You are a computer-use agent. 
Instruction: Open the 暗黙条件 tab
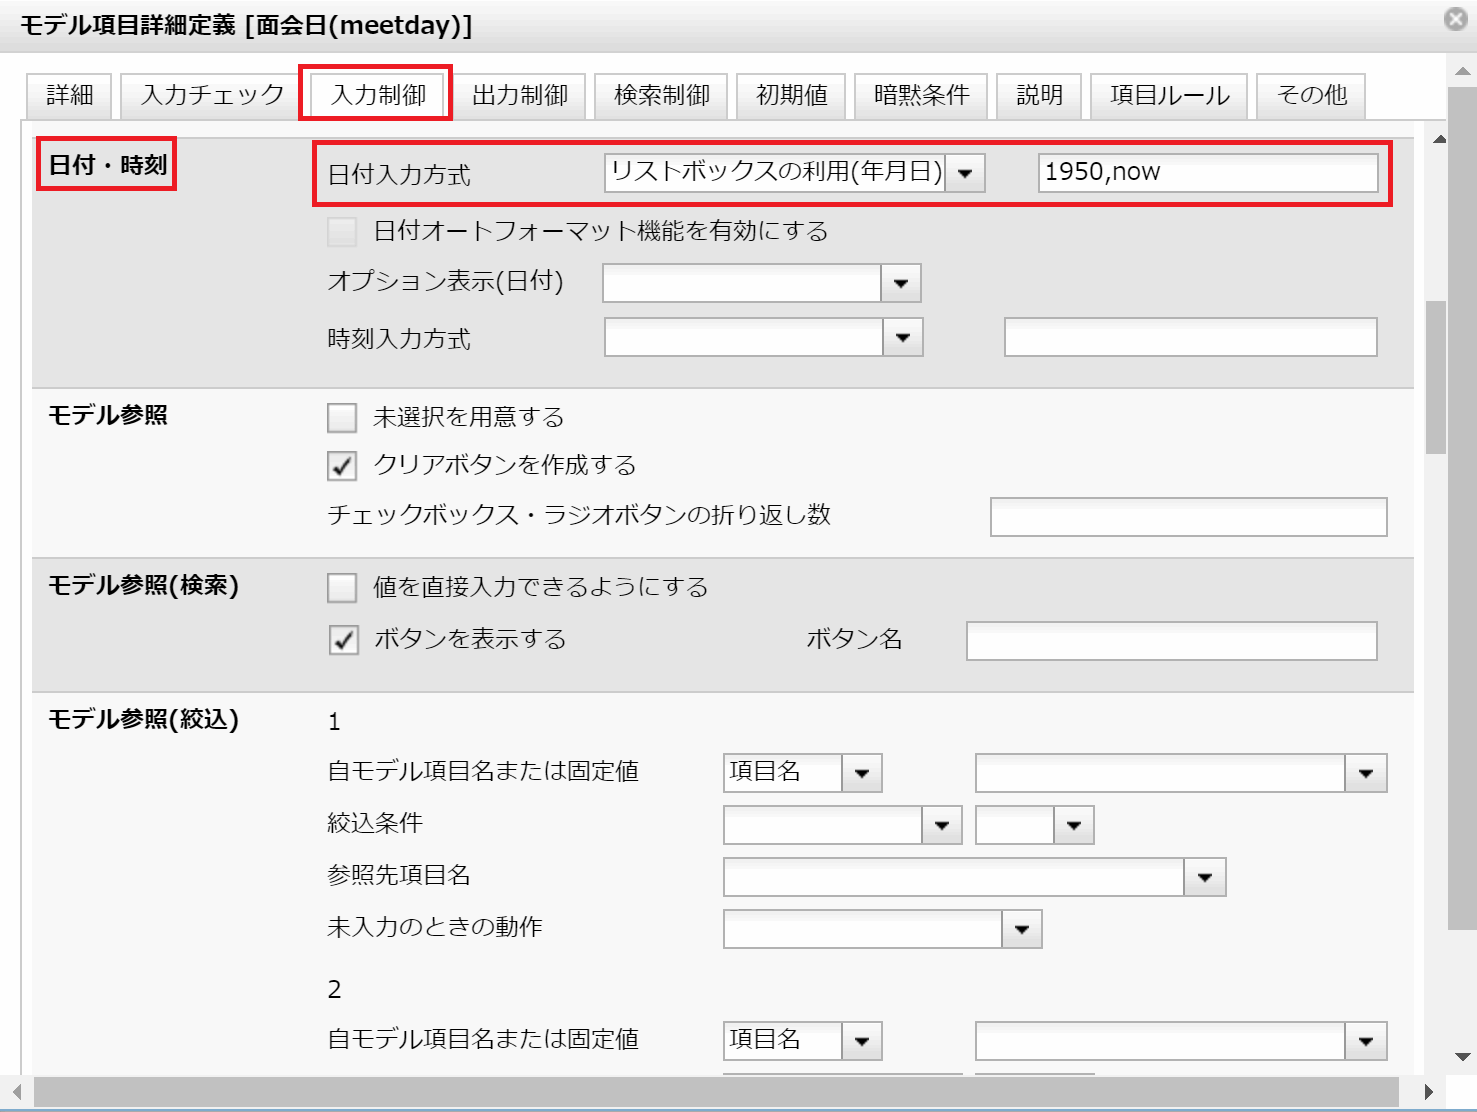922,95
